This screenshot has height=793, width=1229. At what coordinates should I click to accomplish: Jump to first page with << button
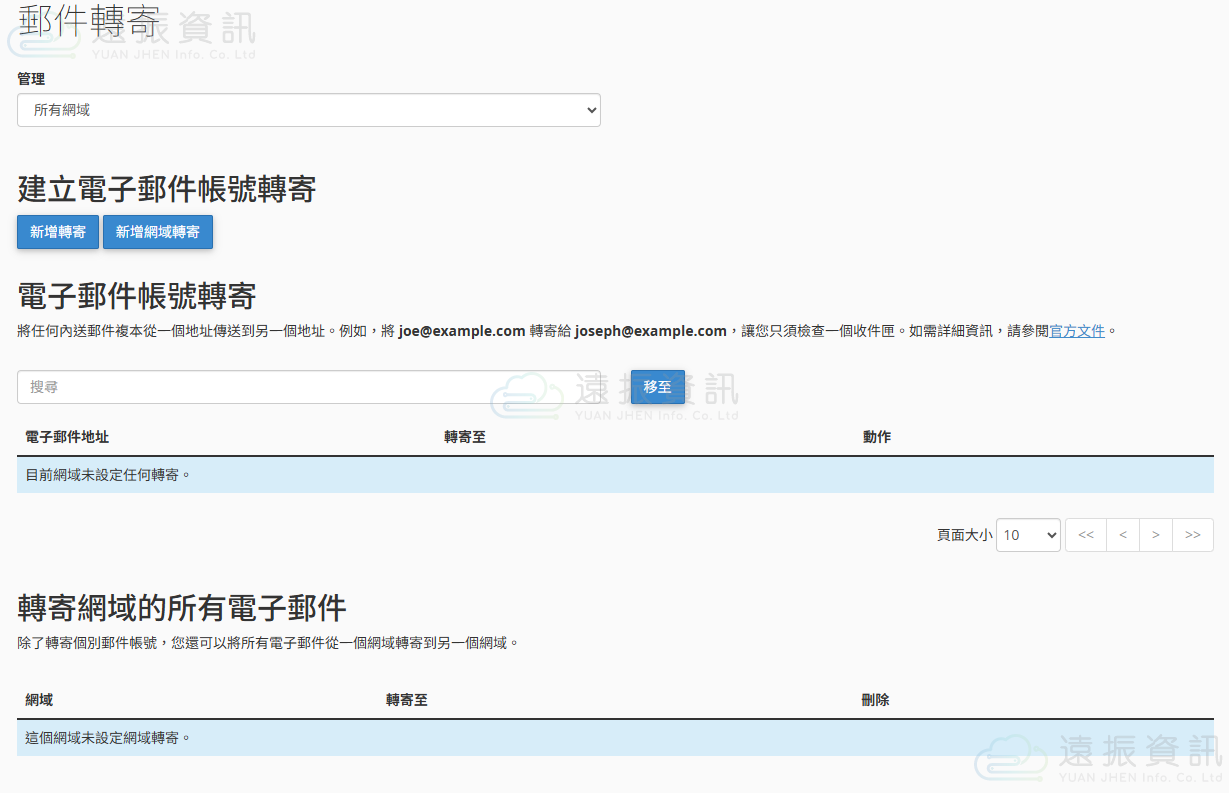pyautogui.click(x=1085, y=535)
